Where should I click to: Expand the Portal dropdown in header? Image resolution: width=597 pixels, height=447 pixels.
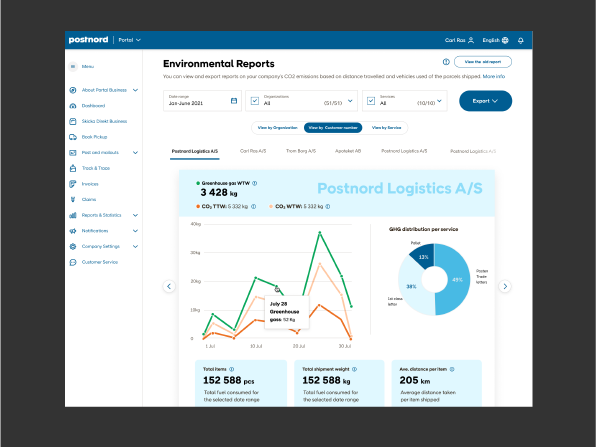click(x=129, y=40)
